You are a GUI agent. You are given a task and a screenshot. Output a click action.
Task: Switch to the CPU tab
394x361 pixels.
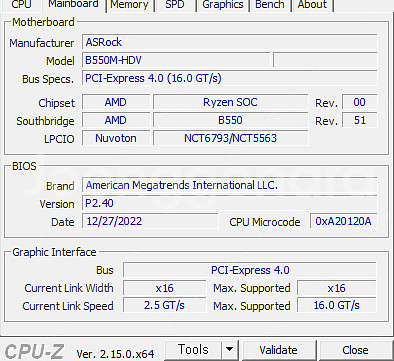21,5
